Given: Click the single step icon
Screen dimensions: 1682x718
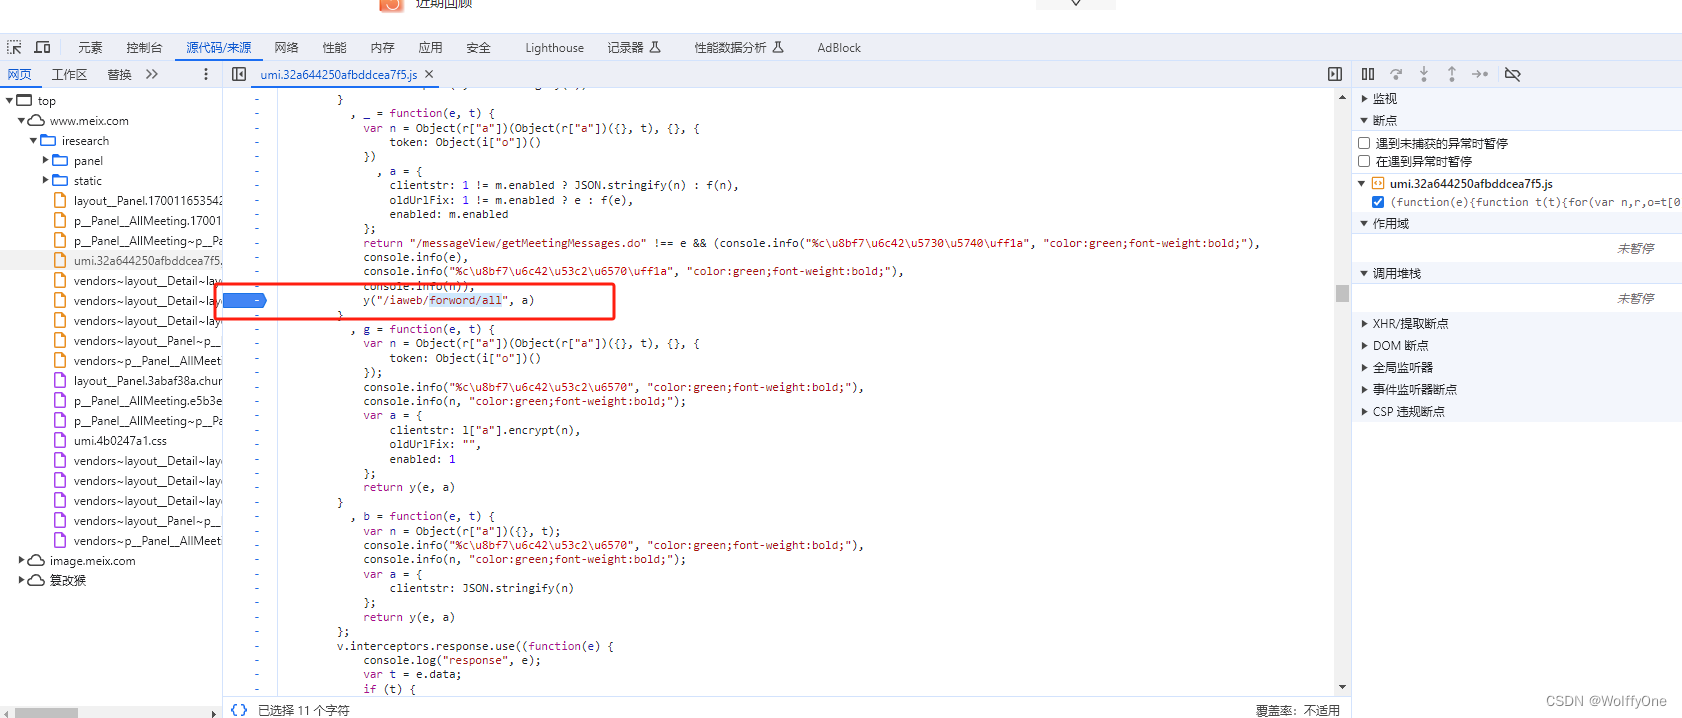Looking at the screenshot, I should pos(1480,74).
